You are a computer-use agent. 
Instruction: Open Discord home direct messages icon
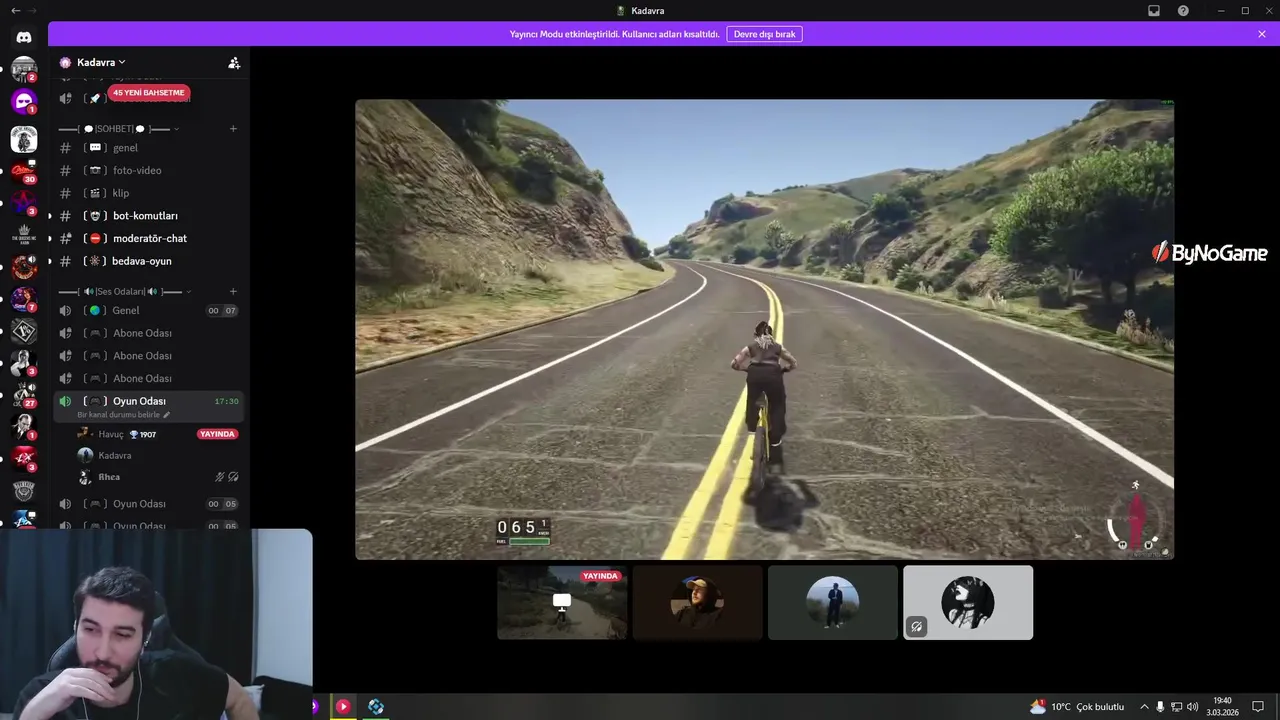(x=24, y=37)
